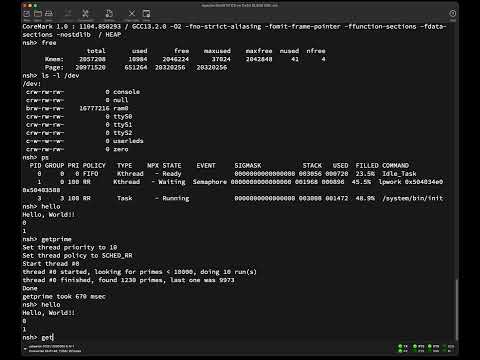Click the 'Kmem:' memory row label

coord(54,59)
